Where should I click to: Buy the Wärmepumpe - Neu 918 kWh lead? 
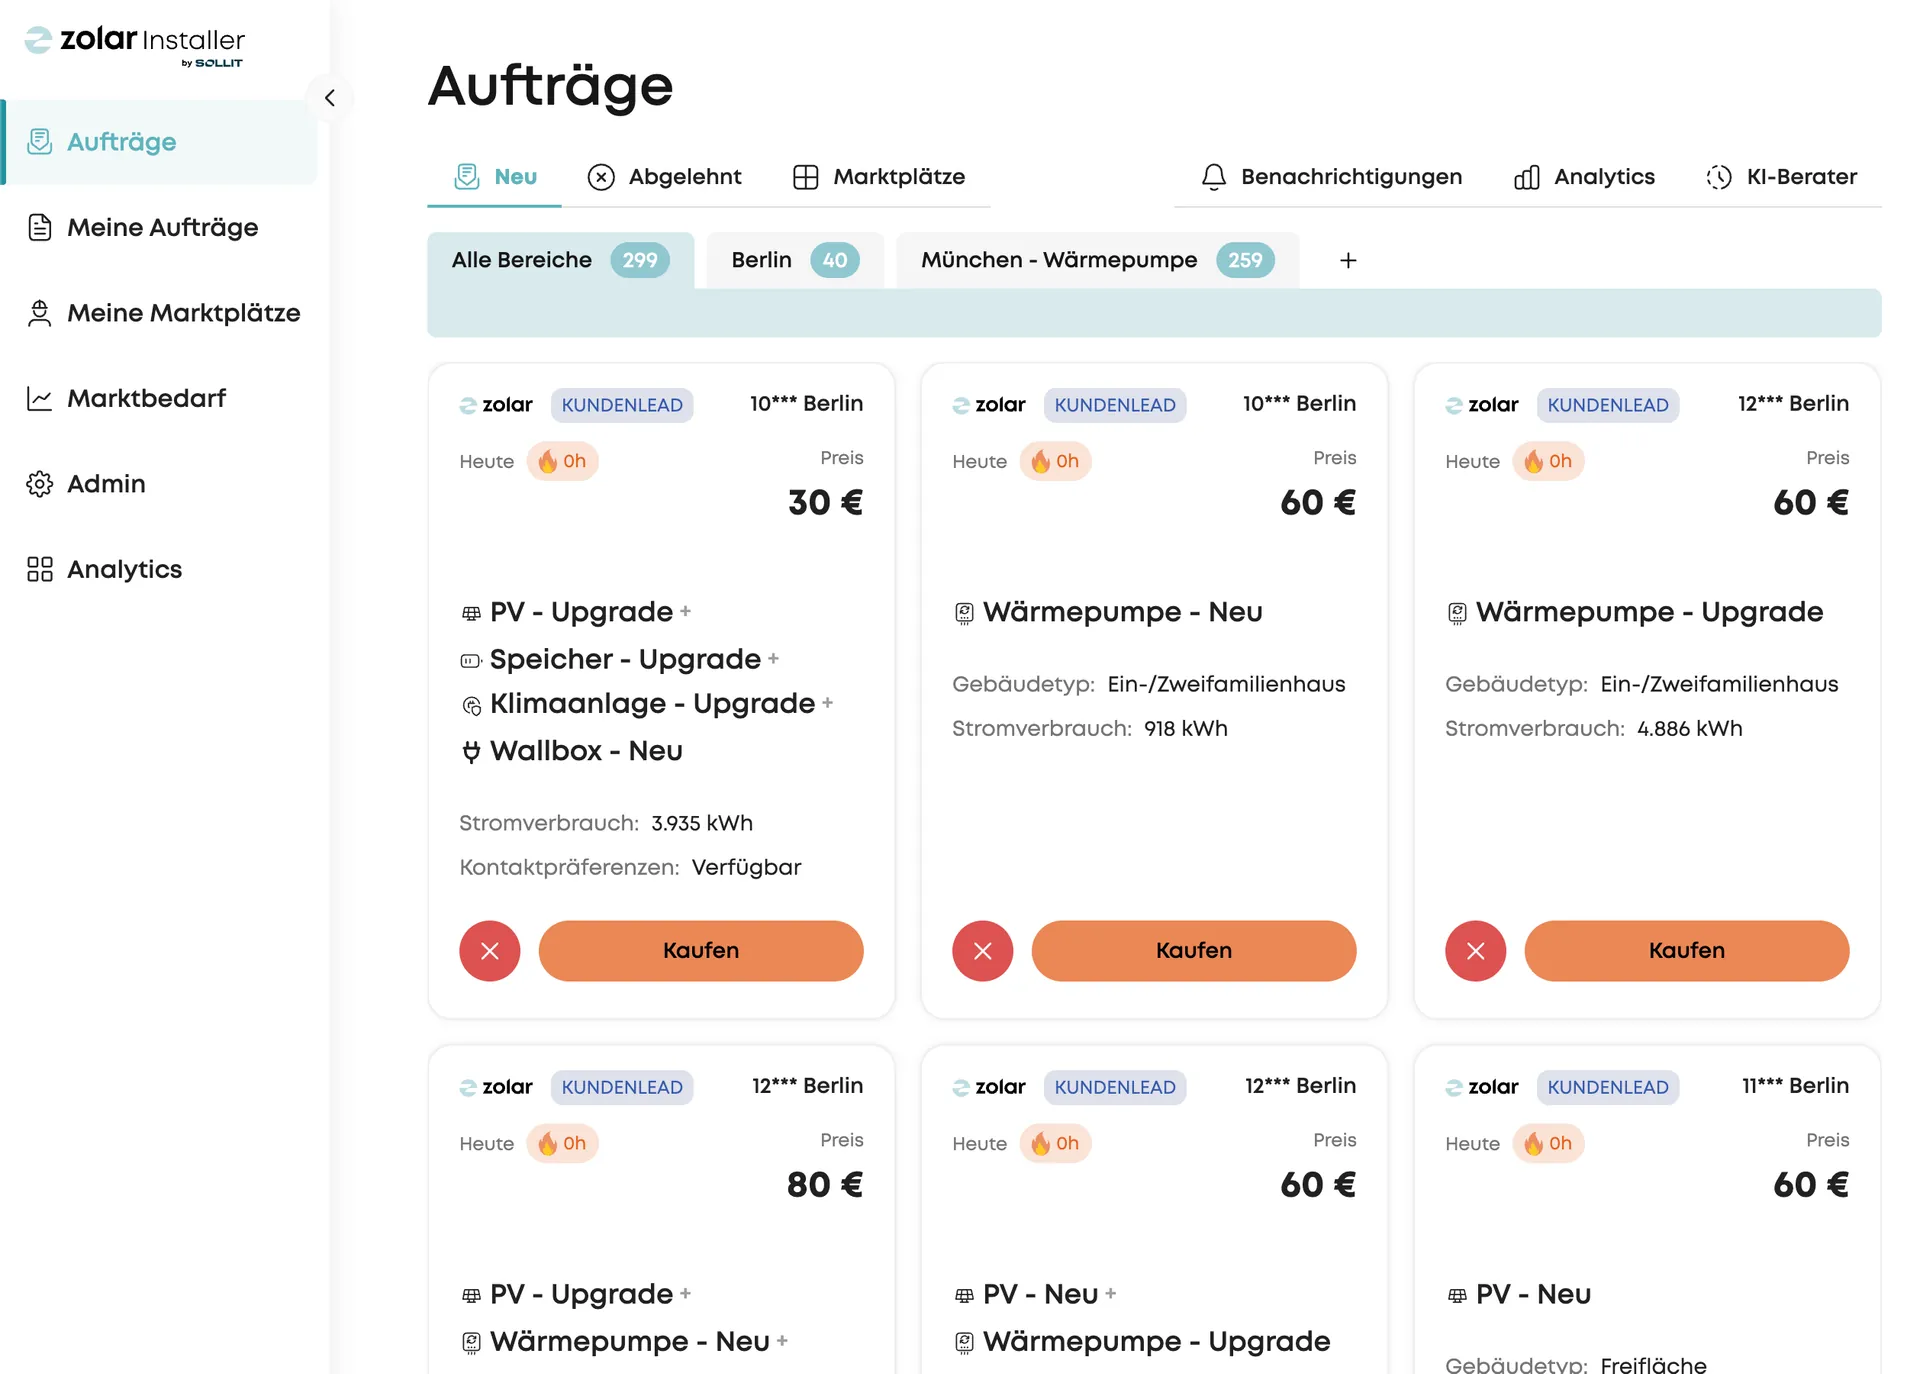1194,950
